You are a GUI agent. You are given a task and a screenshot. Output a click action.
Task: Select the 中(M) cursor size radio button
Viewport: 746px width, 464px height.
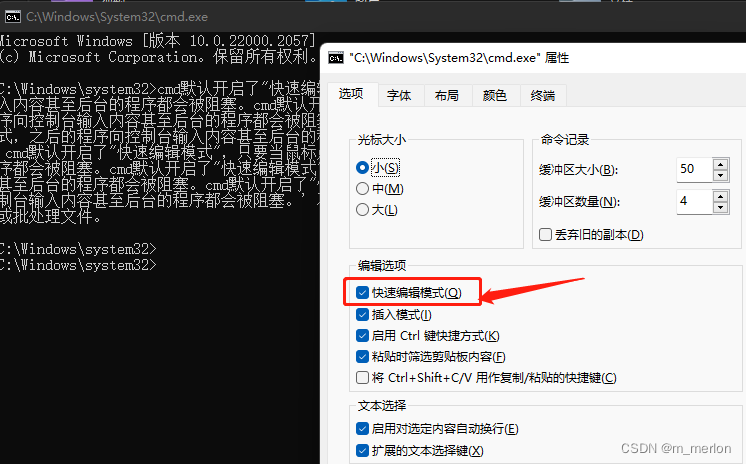(x=362, y=188)
